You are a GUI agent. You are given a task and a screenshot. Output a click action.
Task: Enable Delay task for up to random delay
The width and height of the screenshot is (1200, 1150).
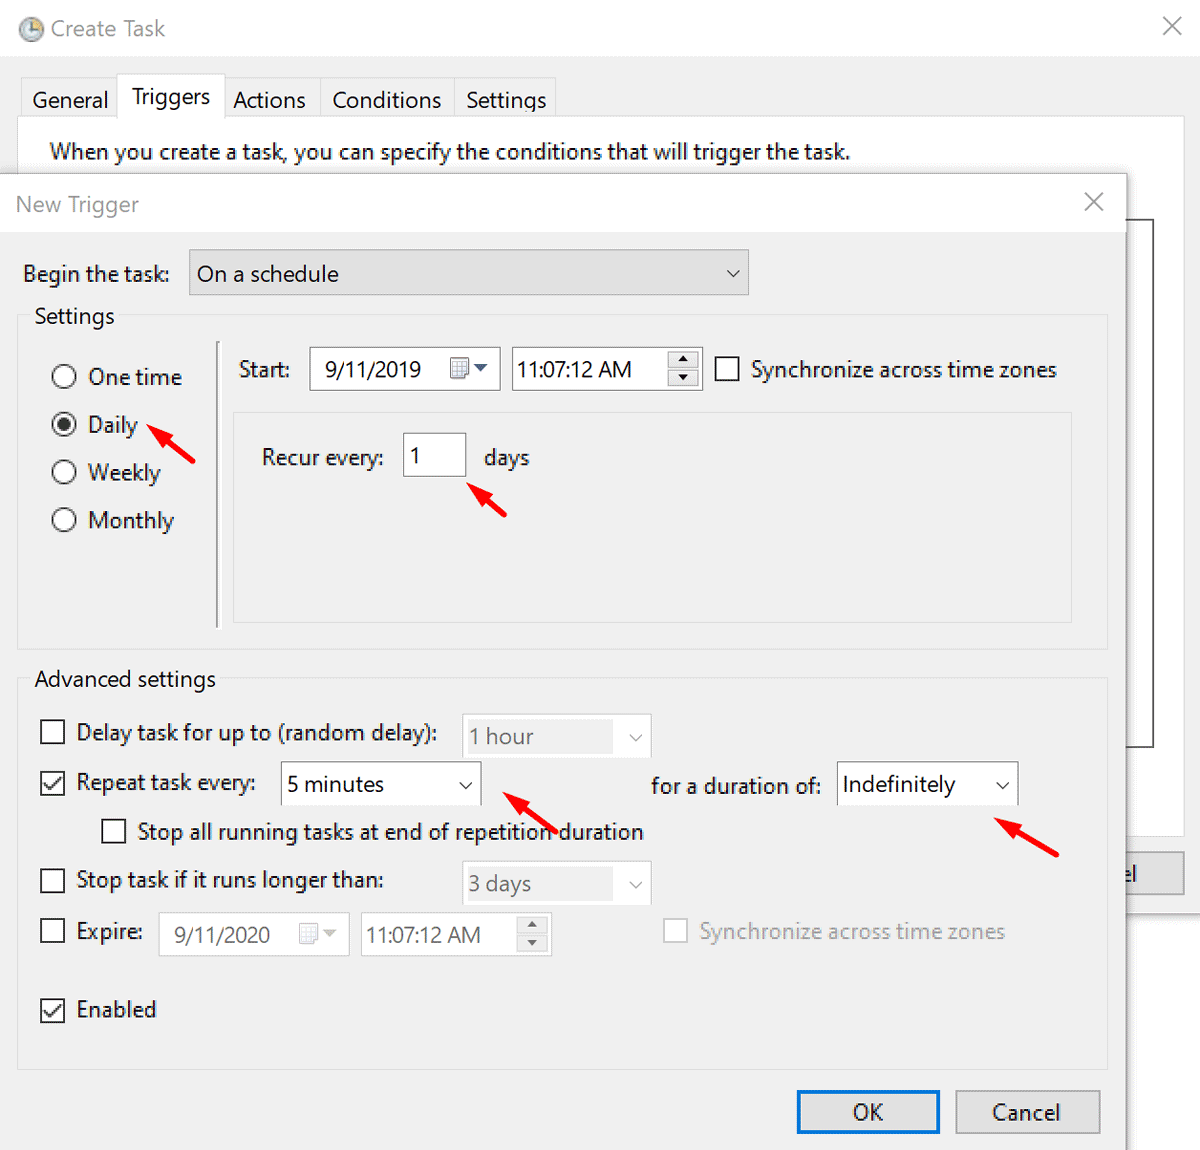(x=52, y=733)
